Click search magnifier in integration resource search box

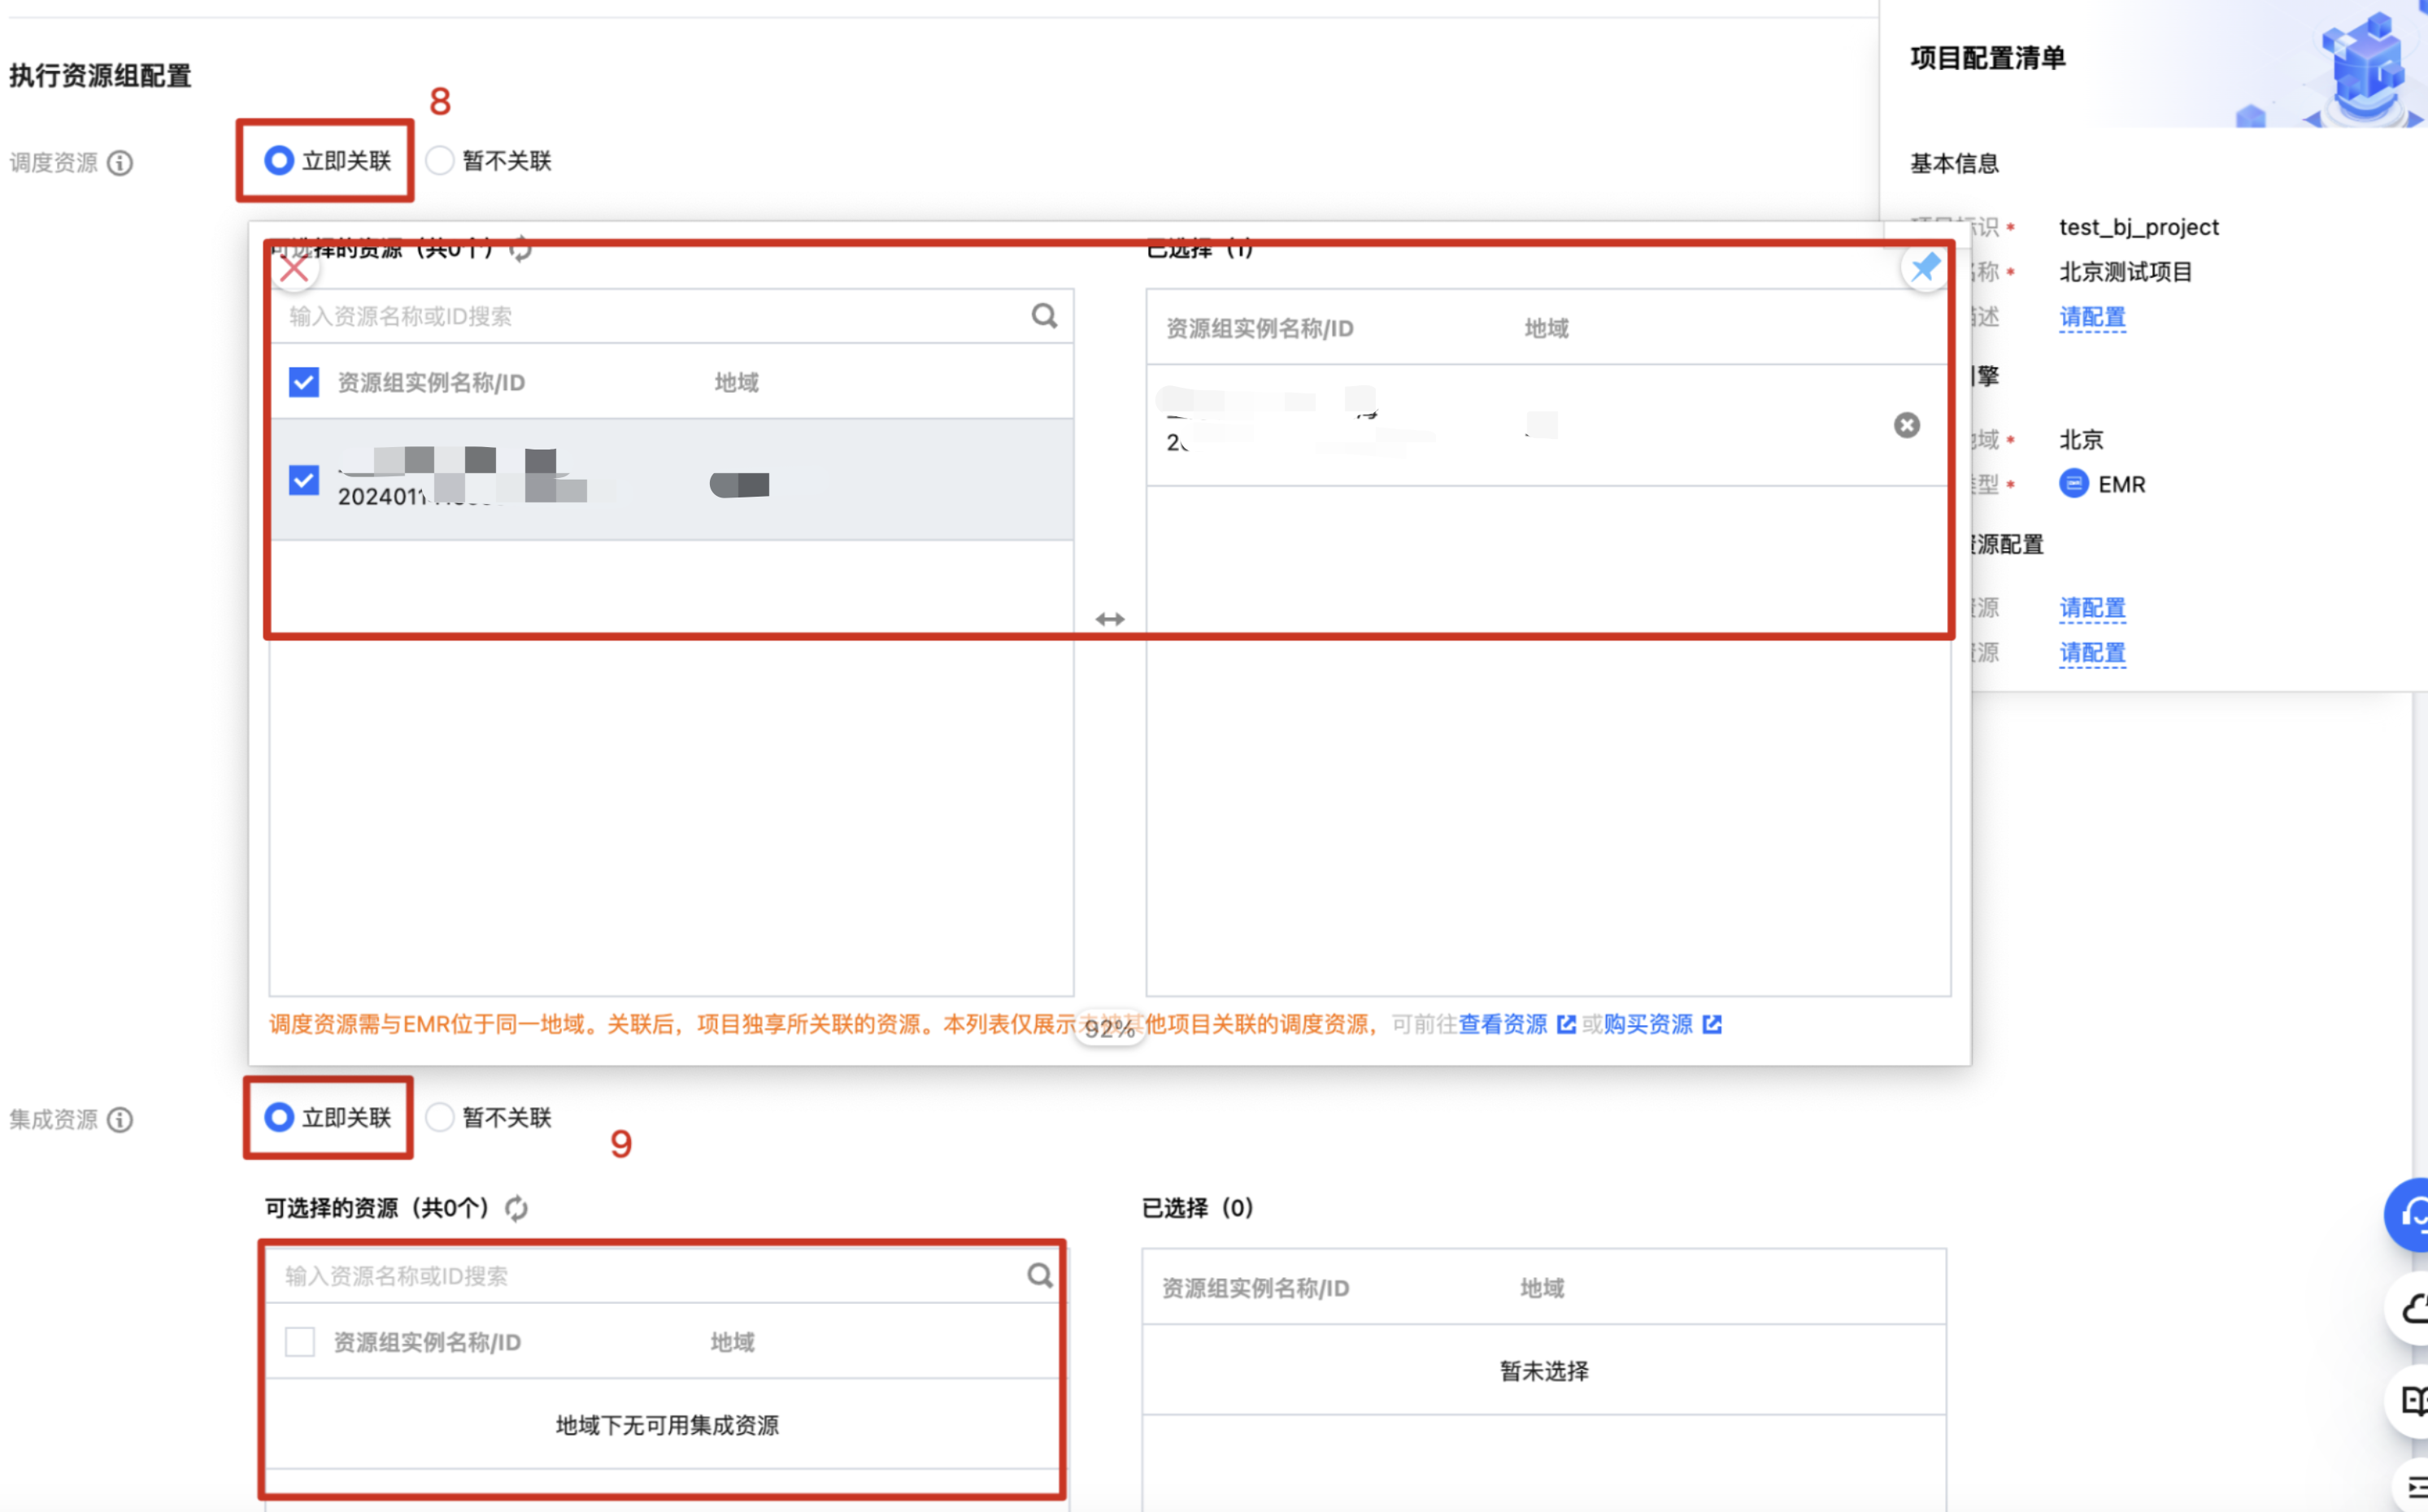pos(1040,1275)
